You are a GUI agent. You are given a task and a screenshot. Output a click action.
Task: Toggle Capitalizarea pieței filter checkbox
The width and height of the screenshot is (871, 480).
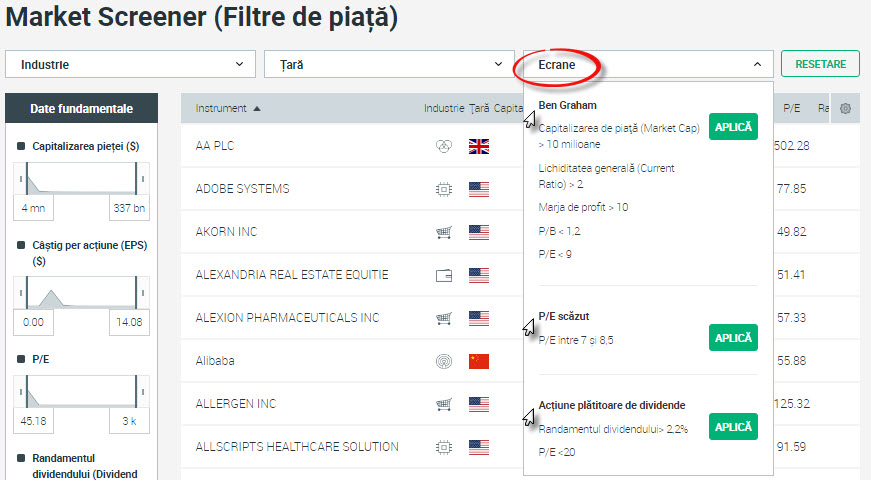tap(21, 146)
